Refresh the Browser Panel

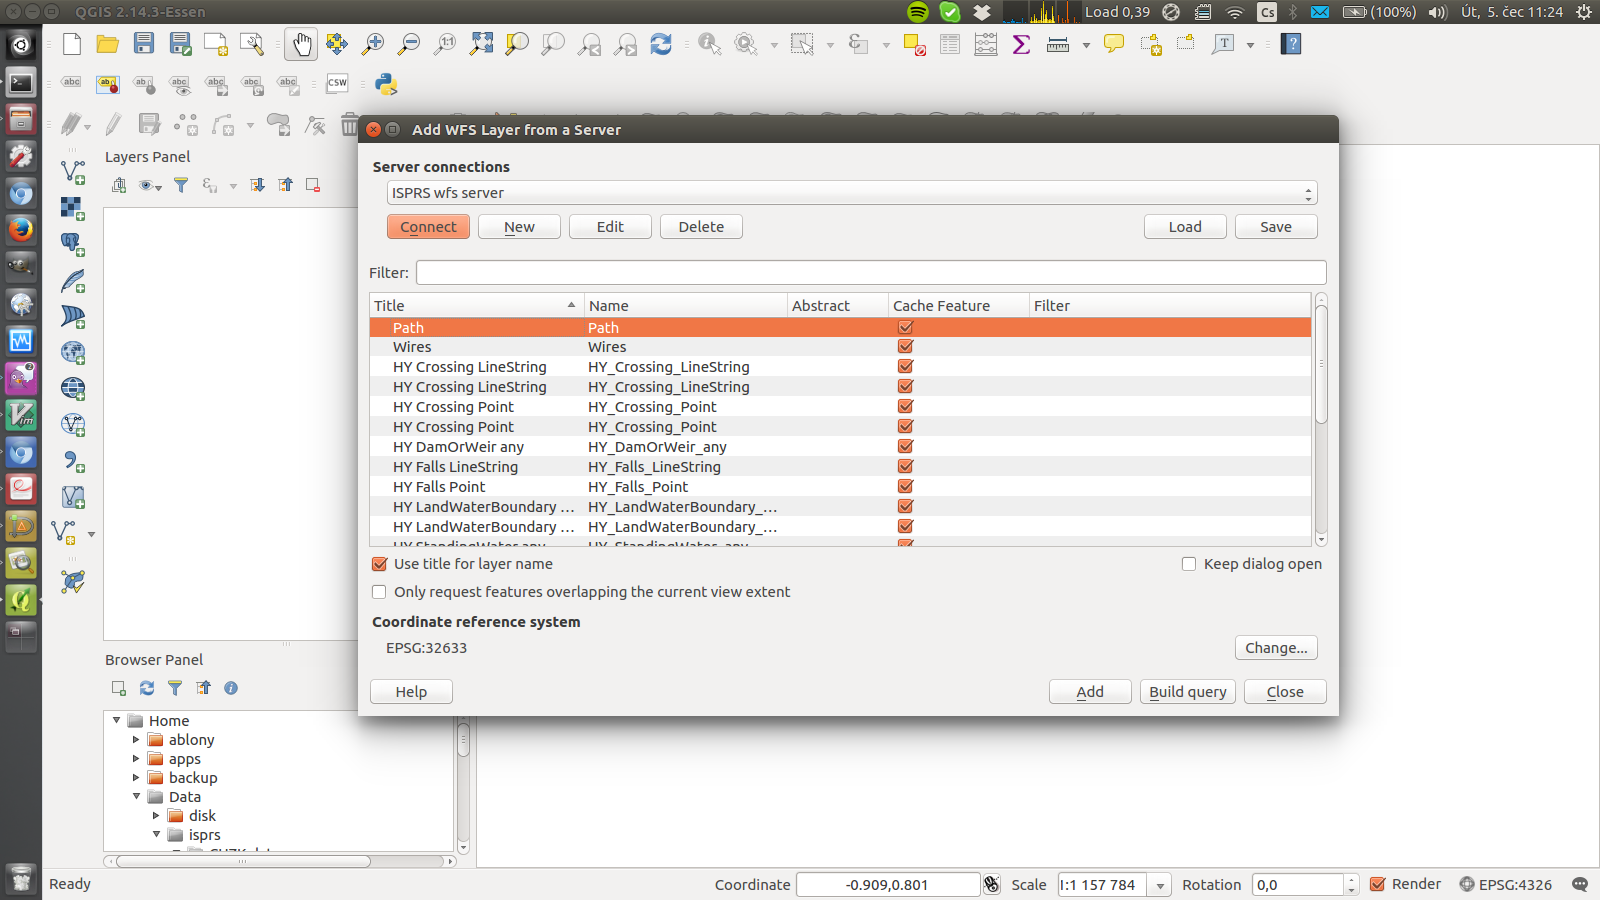pos(147,688)
